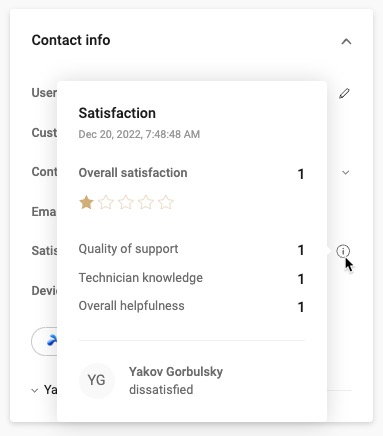
Task: Select the fifth star rating
Action: pyautogui.click(x=166, y=202)
